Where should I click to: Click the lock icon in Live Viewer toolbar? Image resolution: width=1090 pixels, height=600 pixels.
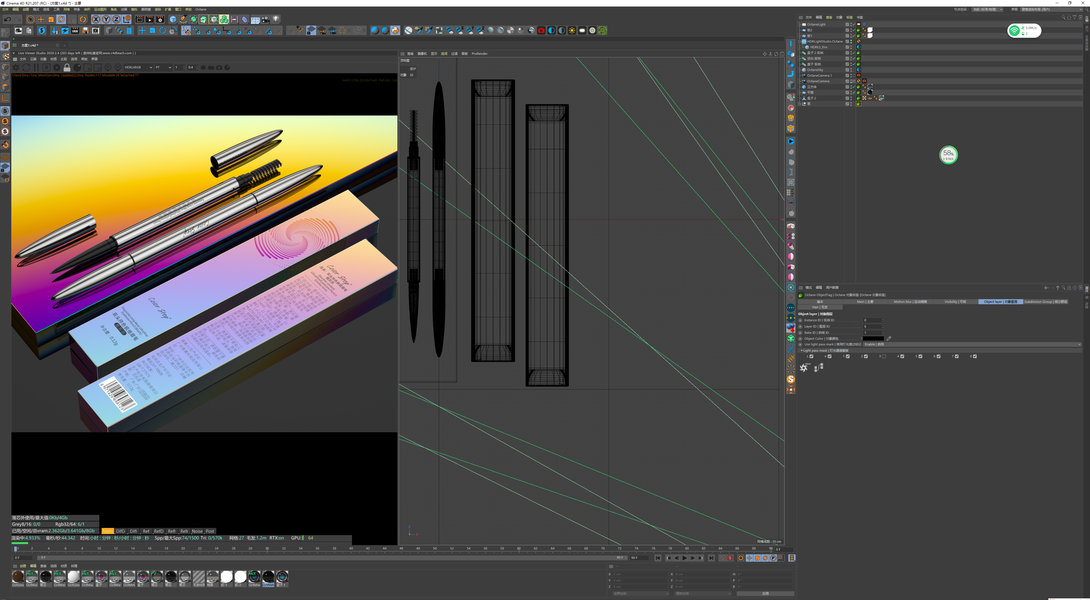pos(67,68)
